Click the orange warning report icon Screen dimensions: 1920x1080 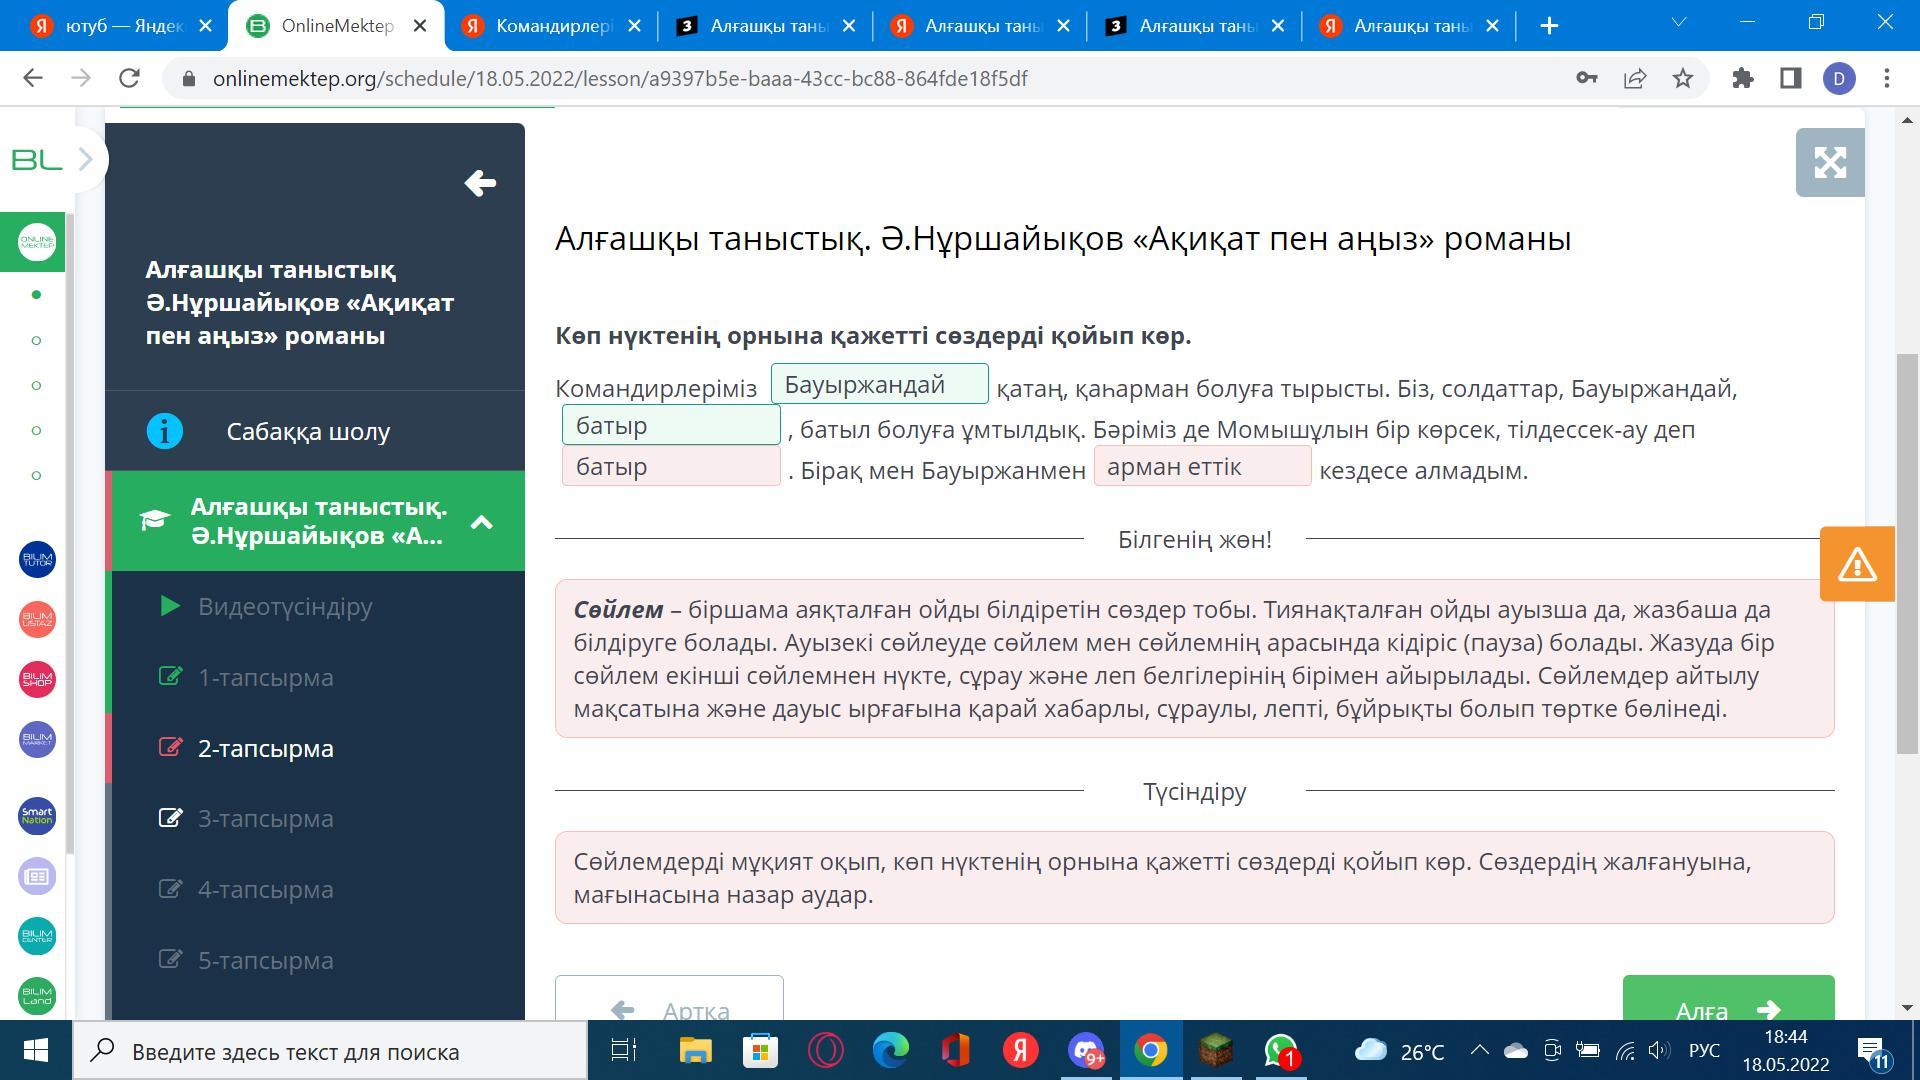click(1856, 564)
